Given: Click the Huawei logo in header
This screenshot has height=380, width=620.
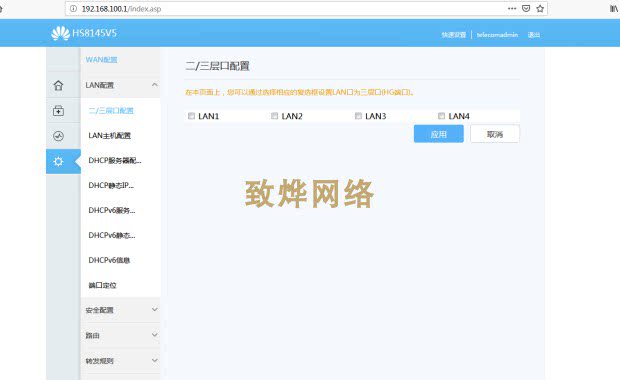Looking at the screenshot, I should (x=60, y=33).
